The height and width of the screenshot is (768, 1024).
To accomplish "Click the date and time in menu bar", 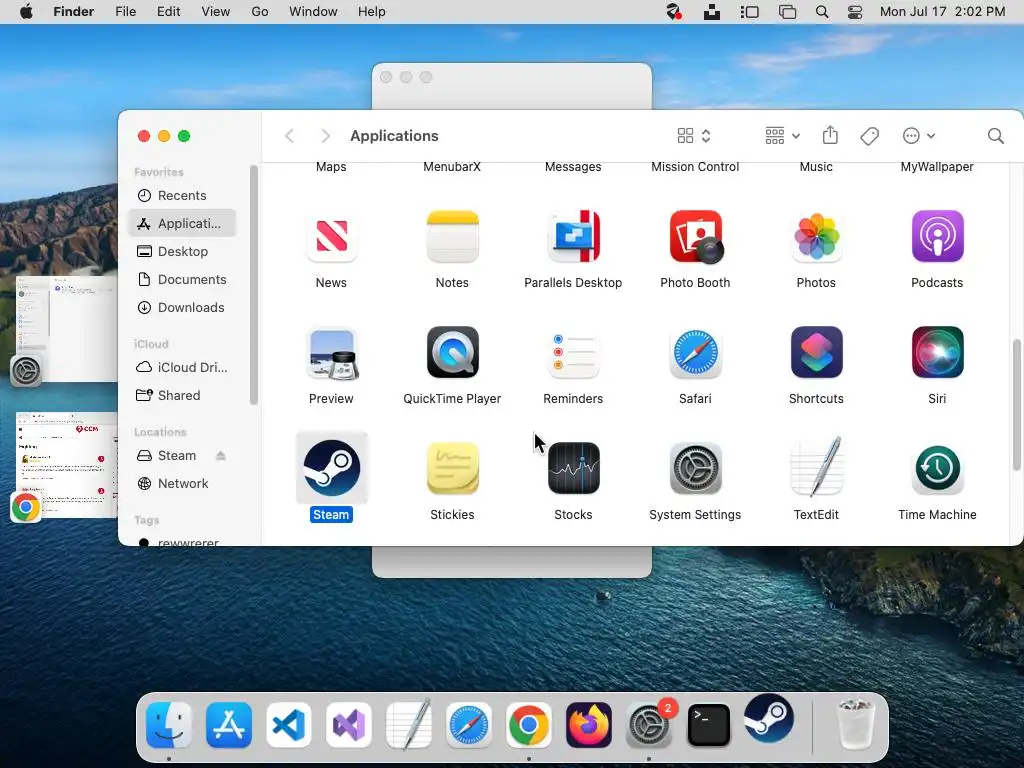I will [x=942, y=12].
